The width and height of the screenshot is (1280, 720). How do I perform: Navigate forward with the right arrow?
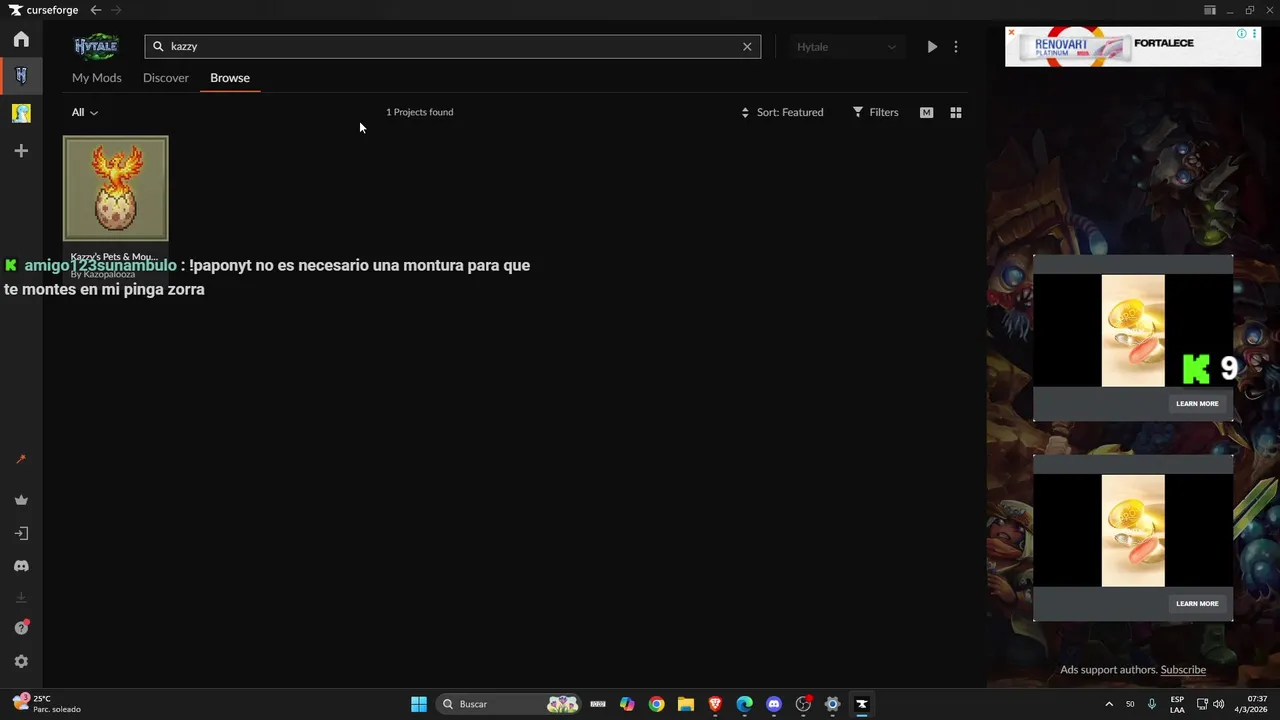point(116,10)
